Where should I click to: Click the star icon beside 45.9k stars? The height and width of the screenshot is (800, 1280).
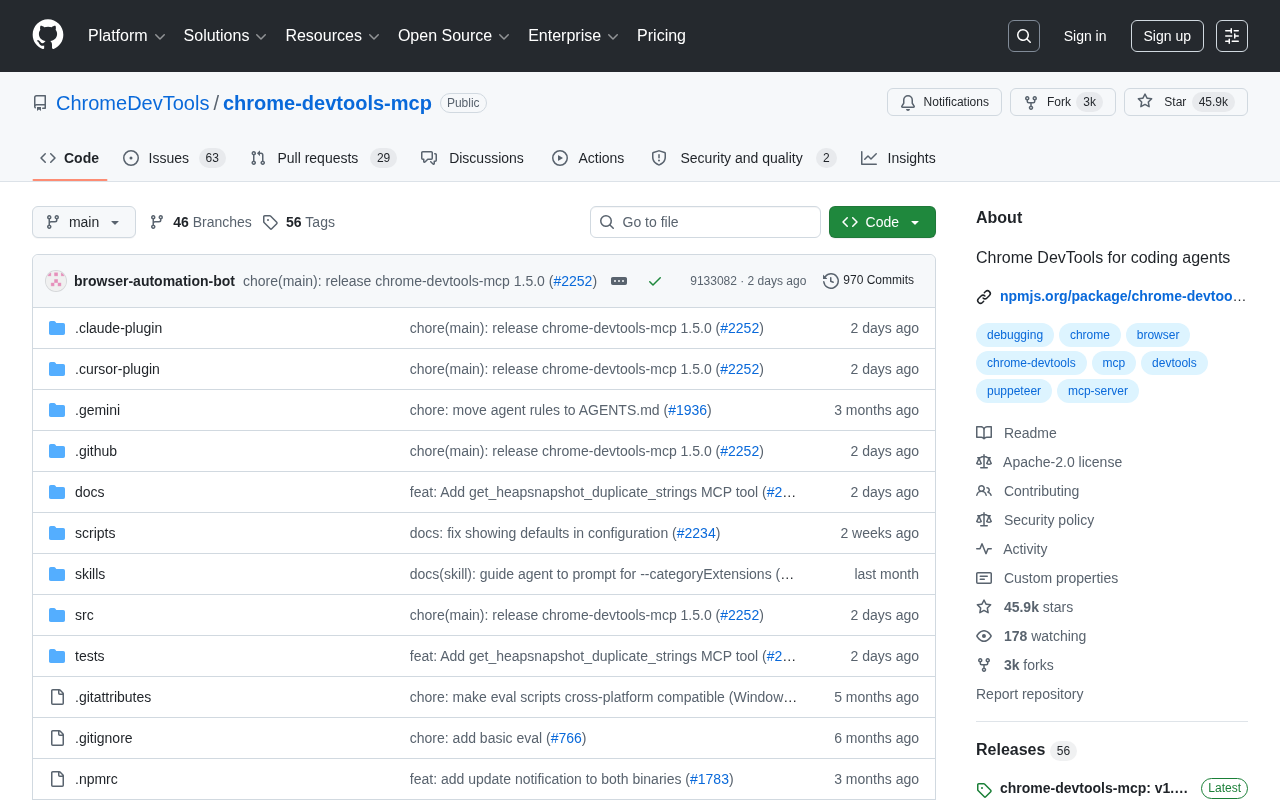(984, 607)
